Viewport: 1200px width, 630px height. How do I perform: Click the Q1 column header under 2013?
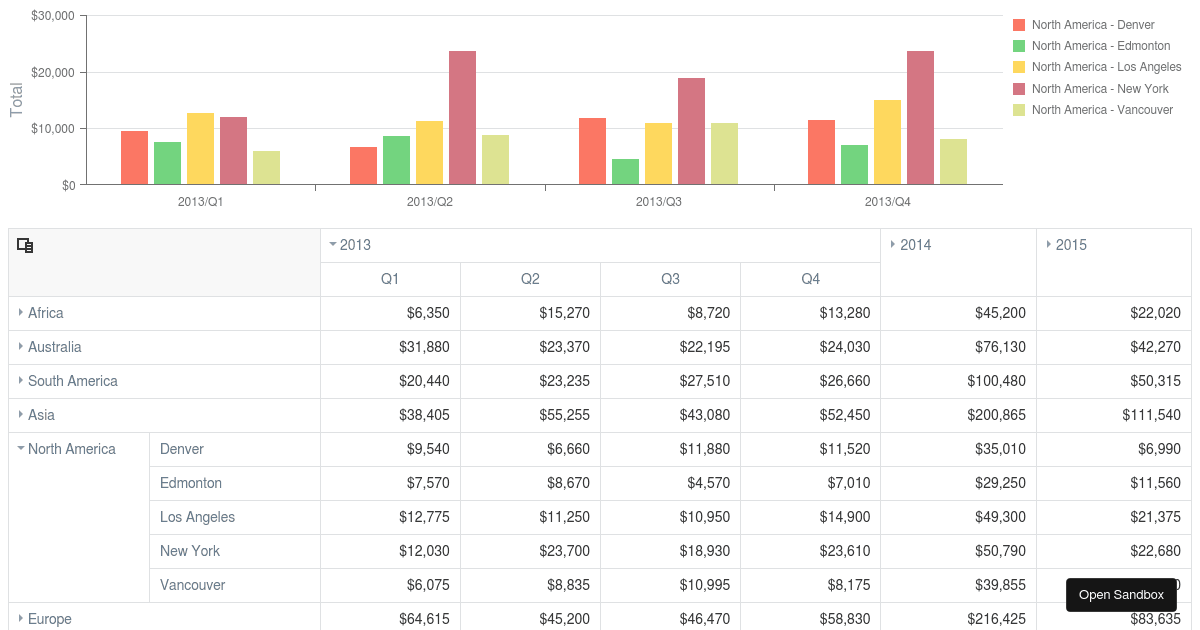[x=390, y=279]
